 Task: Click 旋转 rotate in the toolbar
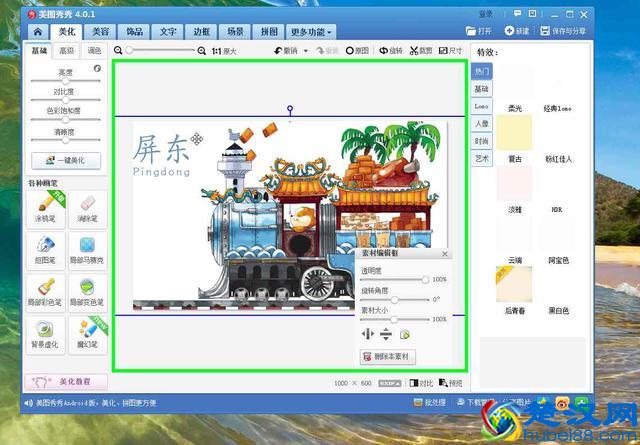pyautogui.click(x=391, y=51)
